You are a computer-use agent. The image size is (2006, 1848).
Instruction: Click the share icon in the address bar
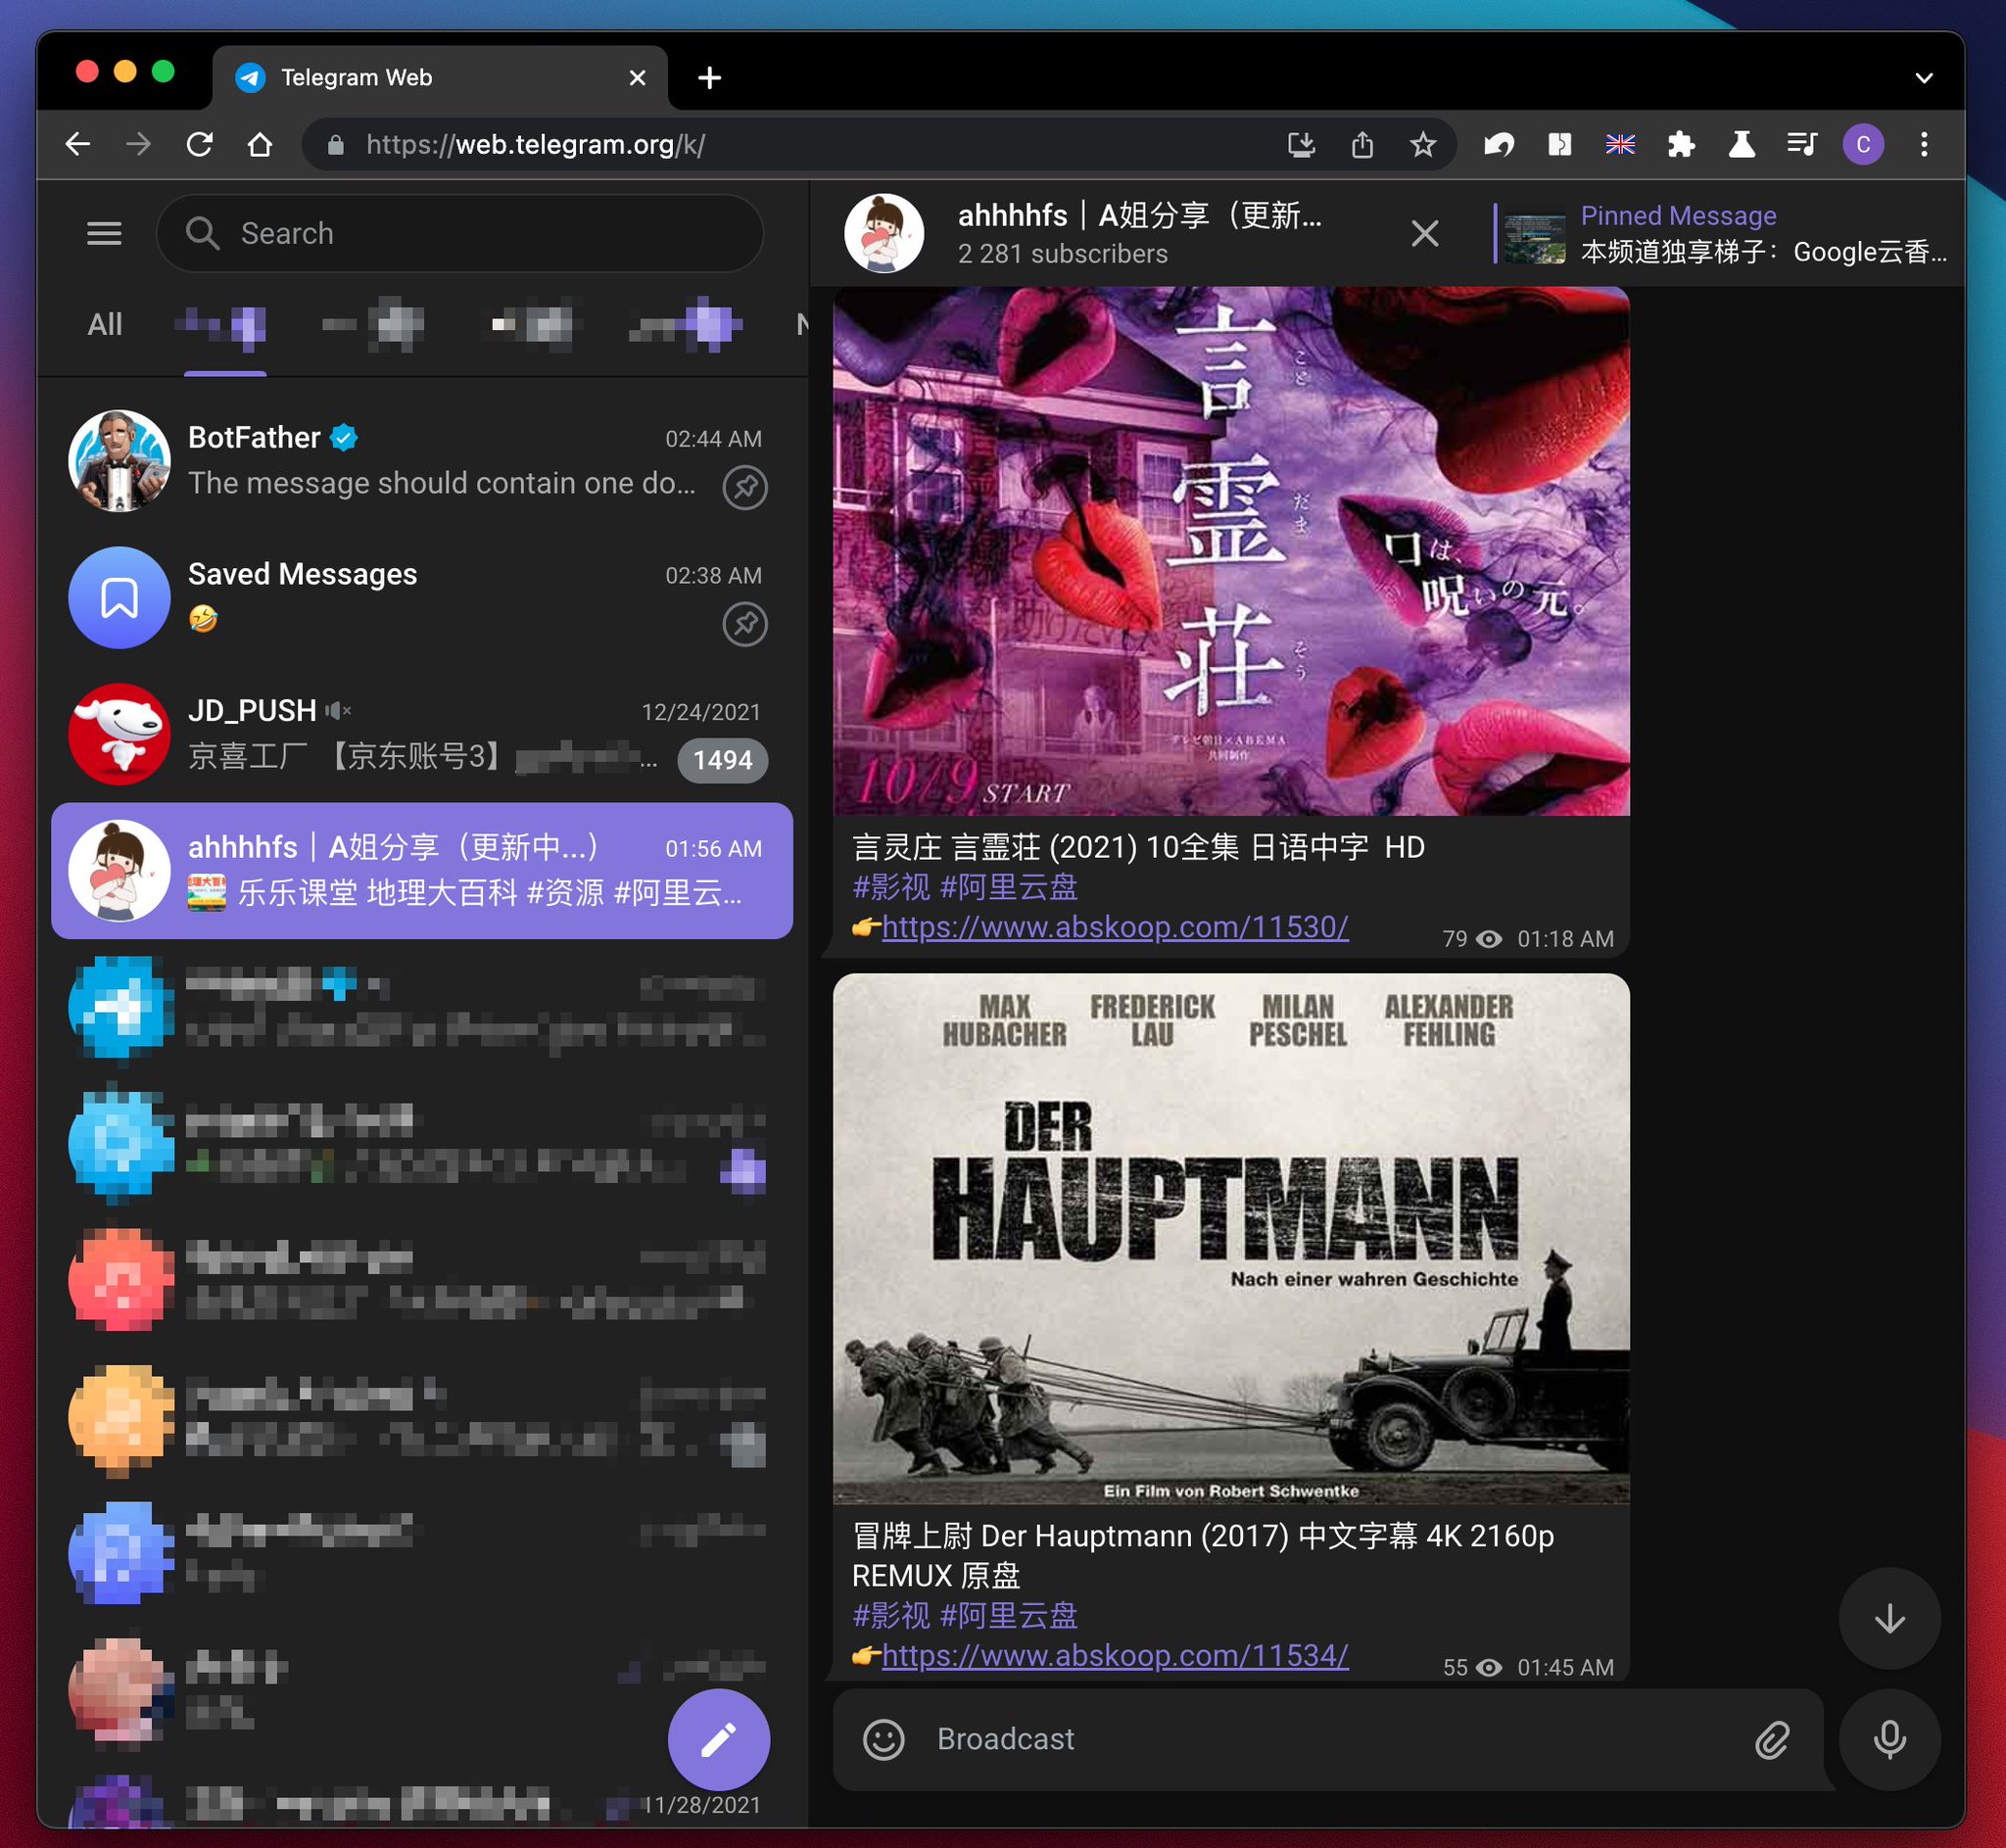coord(1362,144)
